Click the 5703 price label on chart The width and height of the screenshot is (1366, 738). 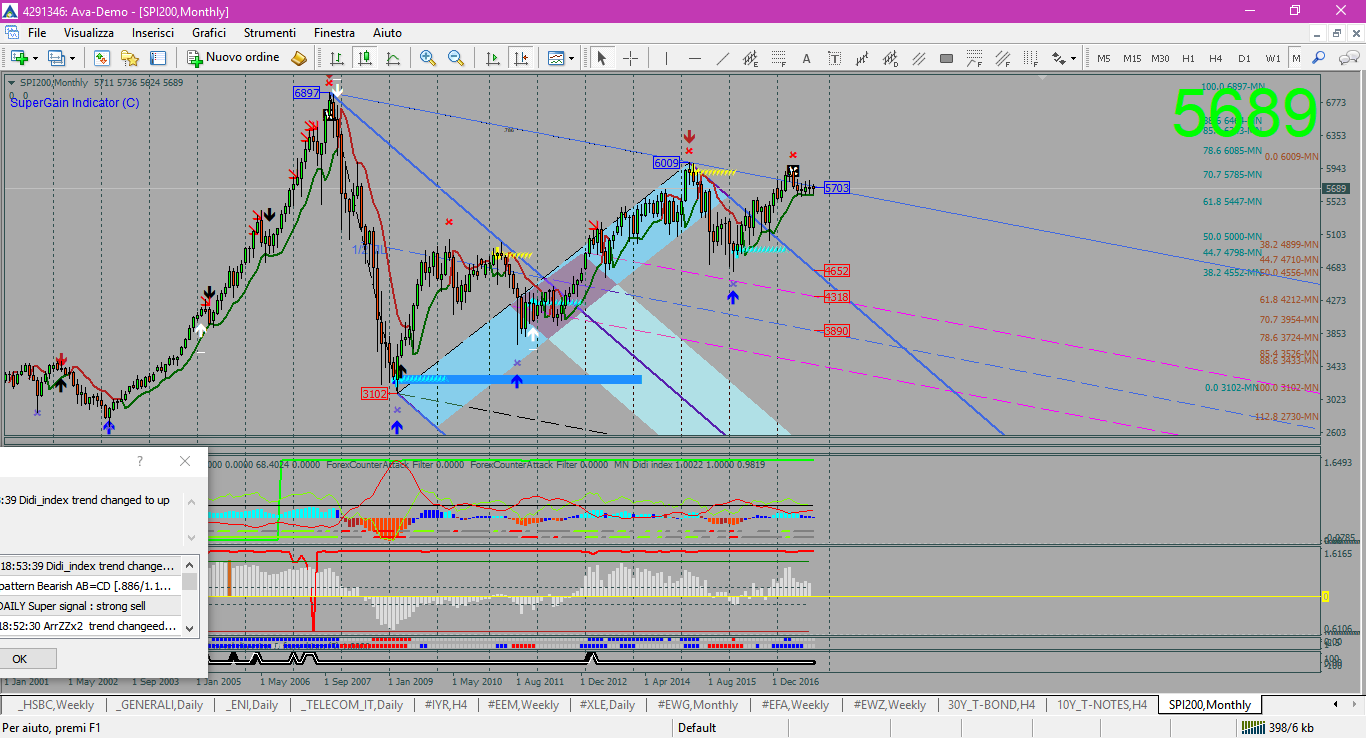(x=837, y=188)
